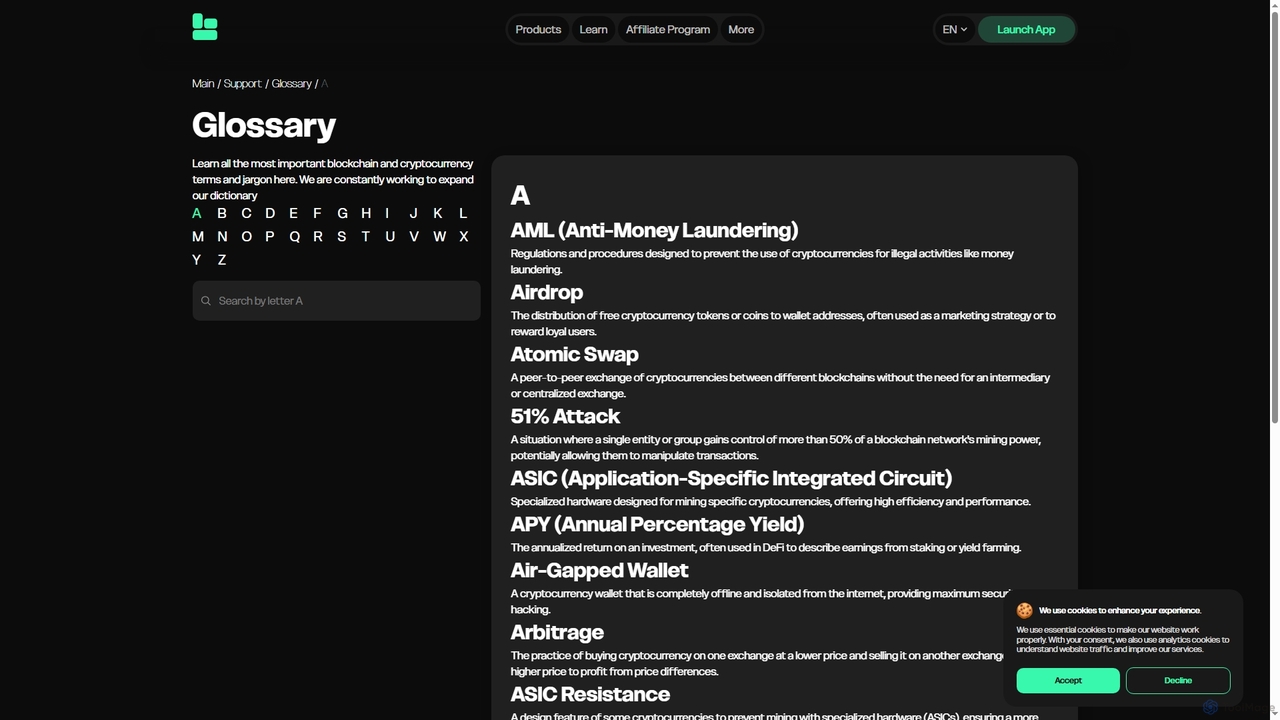Select letter L in alphabet index

click(x=463, y=213)
